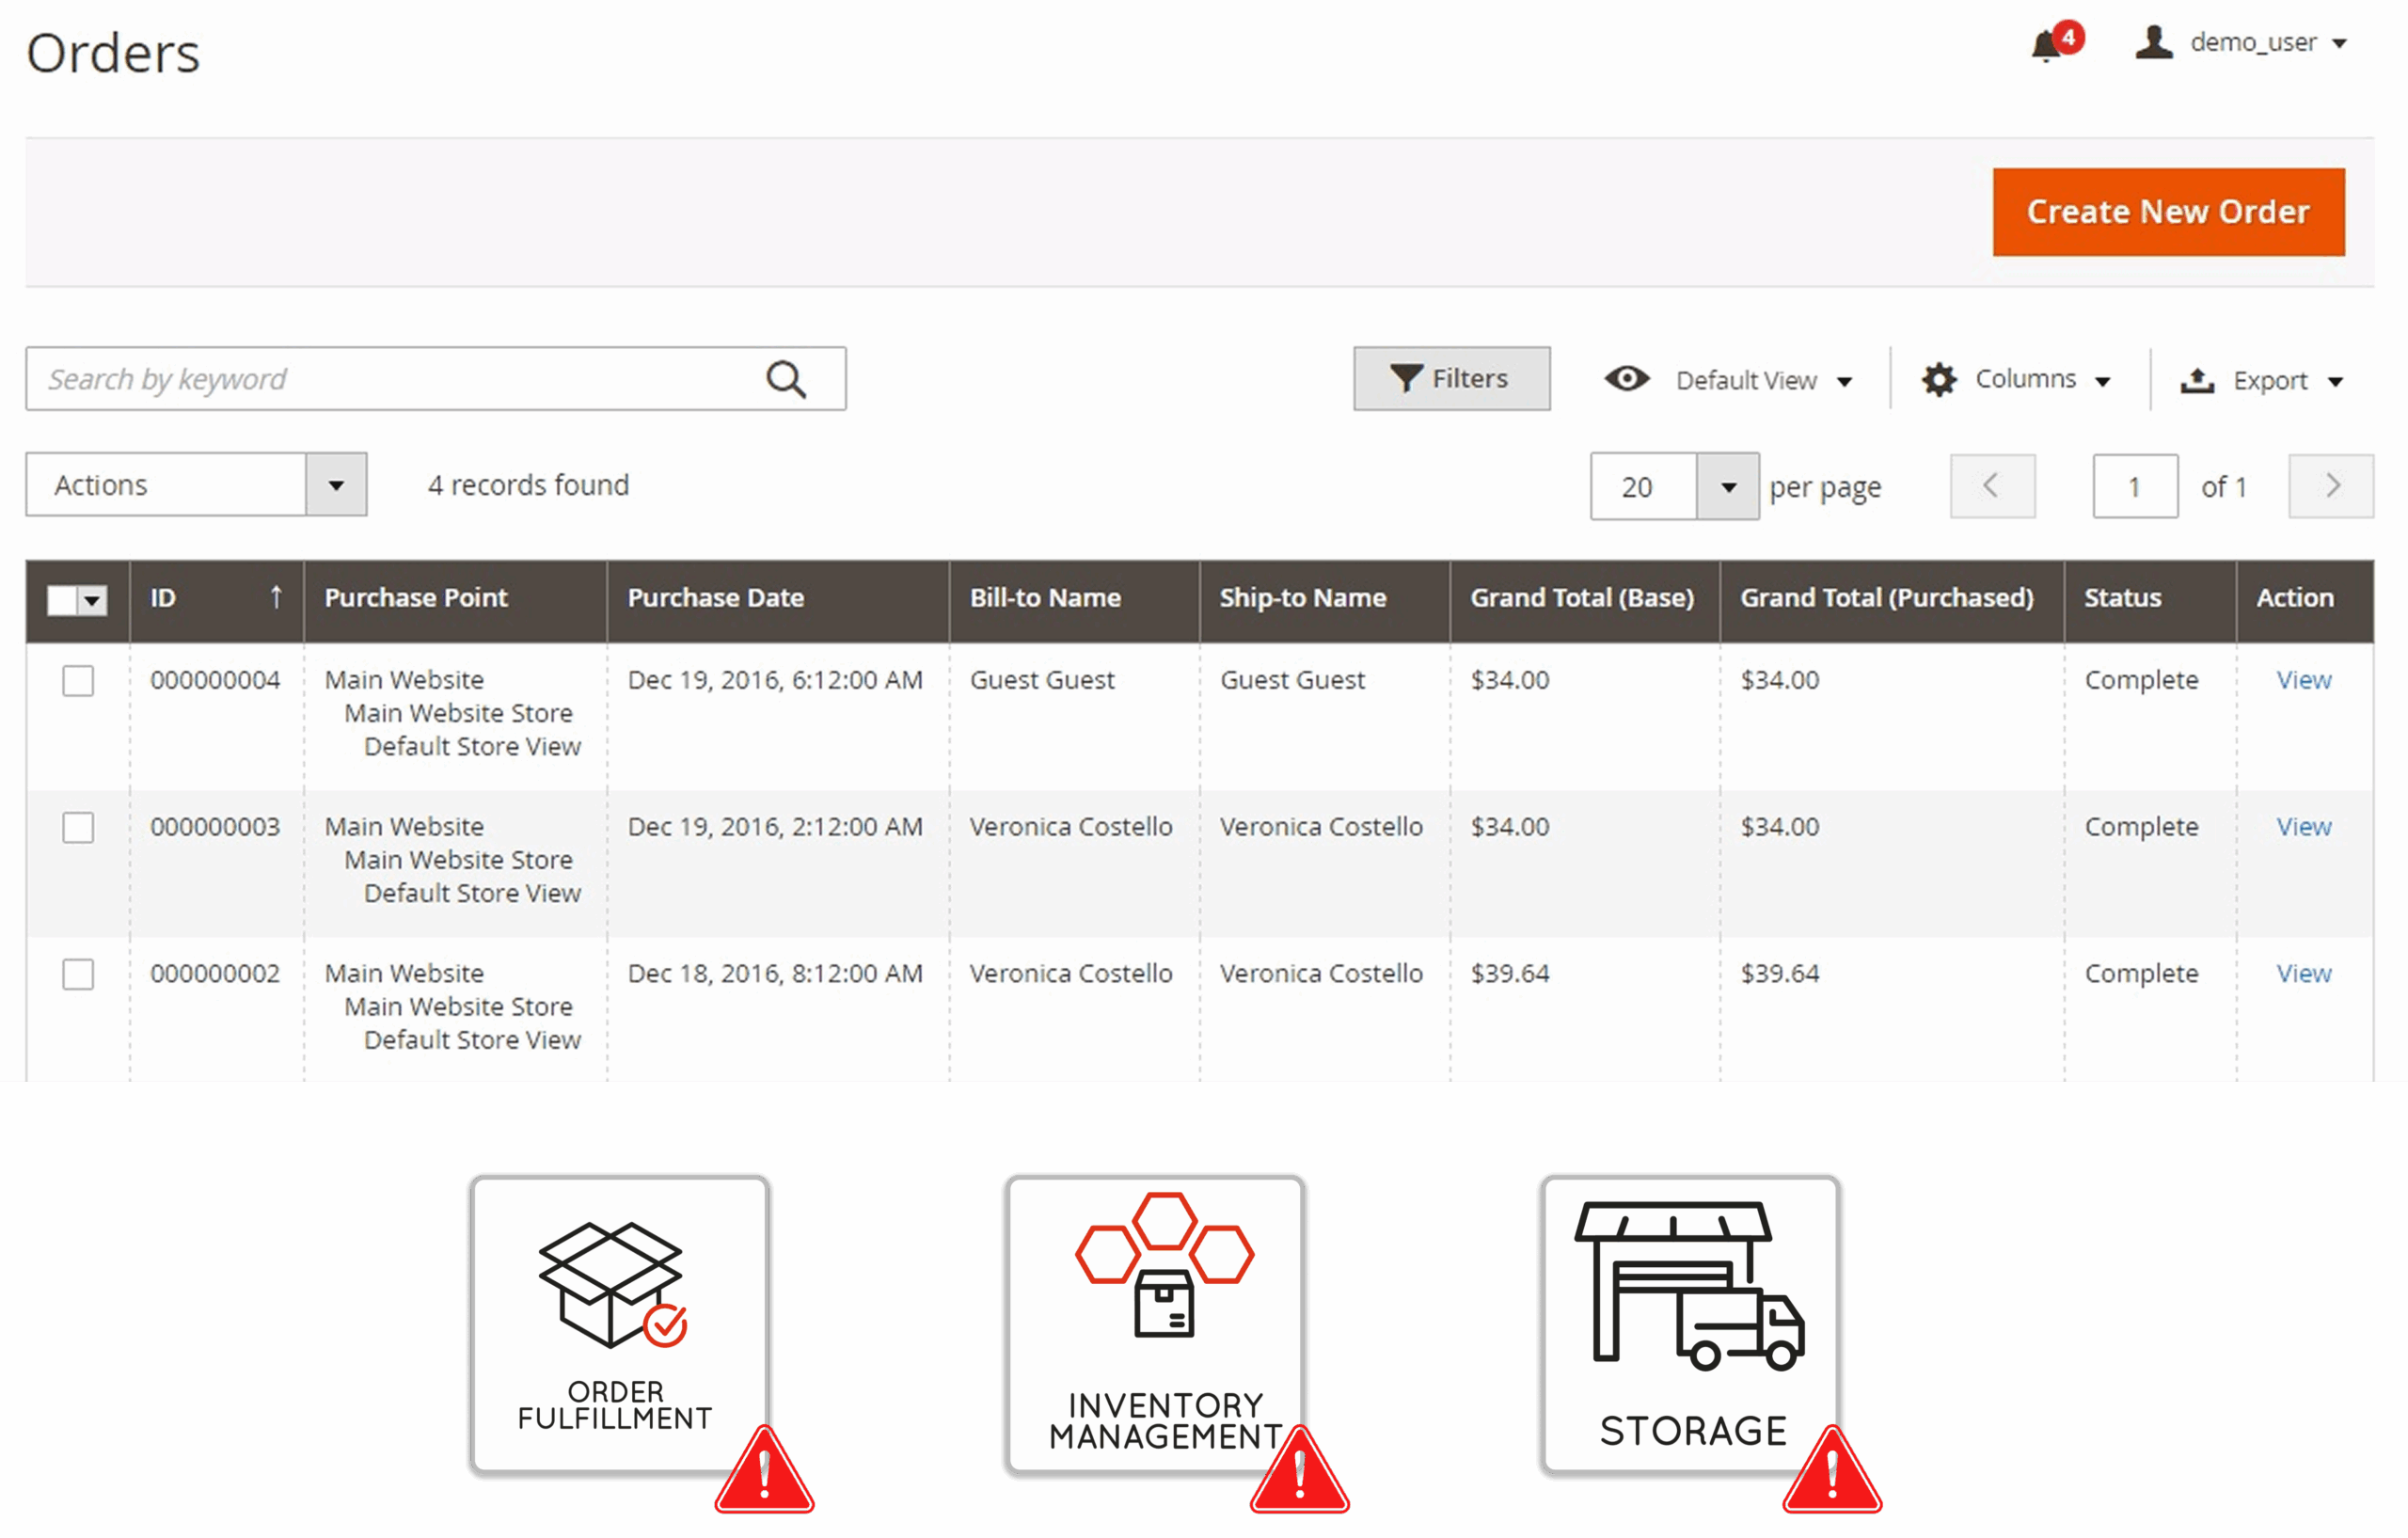Tick the checkbox for order 000000002
Screen dimensions: 2408x1538
pyautogui.click(x=78, y=974)
